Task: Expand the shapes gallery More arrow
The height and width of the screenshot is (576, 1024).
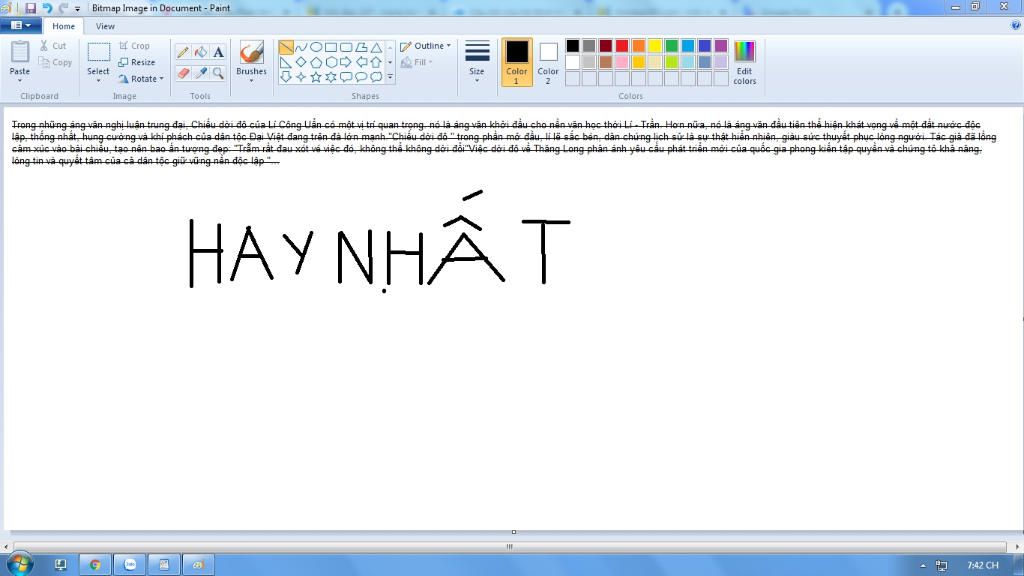Action: click(x=391, y=77)
